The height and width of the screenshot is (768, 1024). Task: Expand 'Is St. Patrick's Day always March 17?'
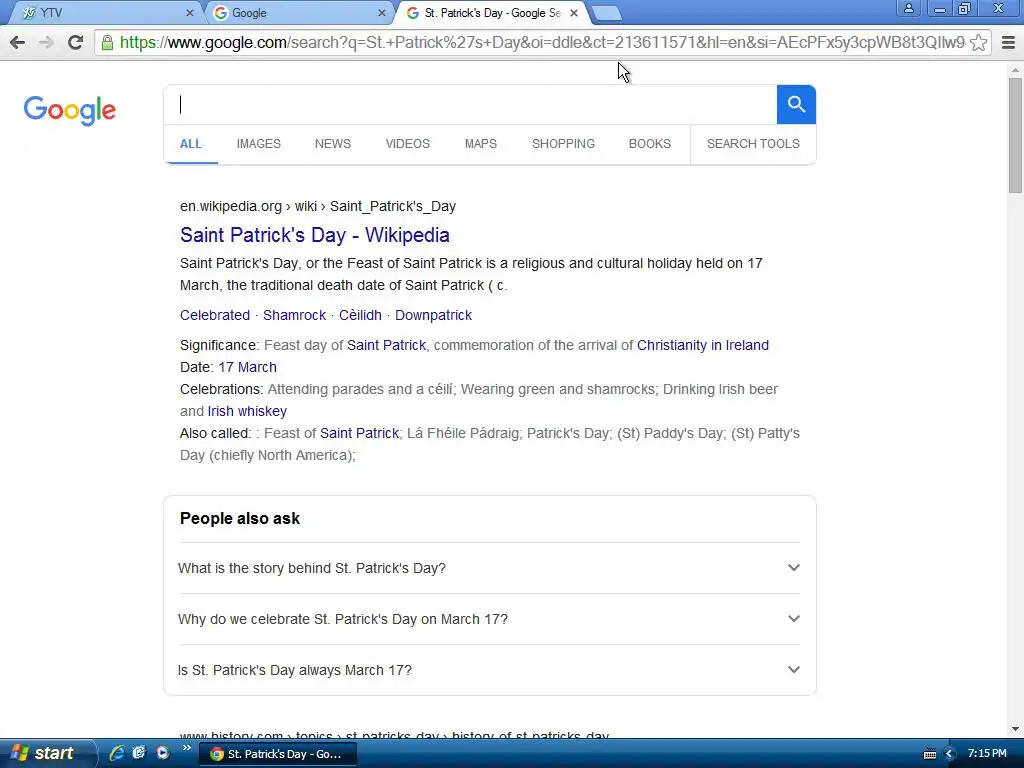click(x=489, y=670)
